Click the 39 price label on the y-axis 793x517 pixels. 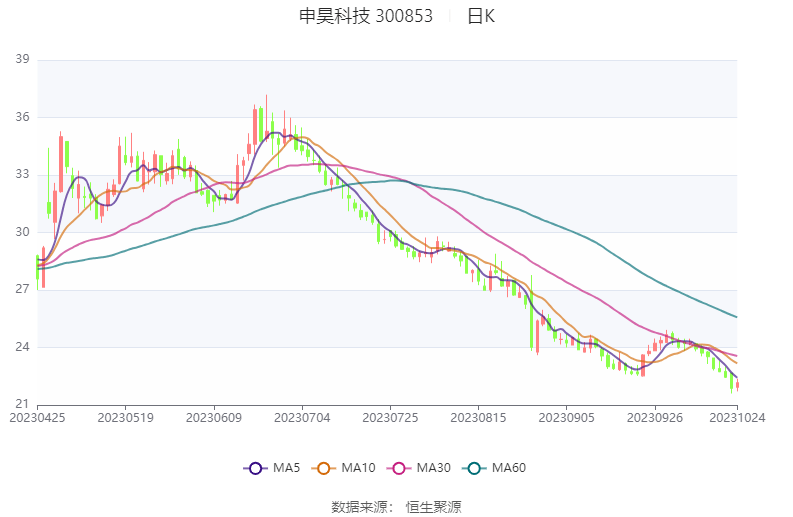[22, 60]
